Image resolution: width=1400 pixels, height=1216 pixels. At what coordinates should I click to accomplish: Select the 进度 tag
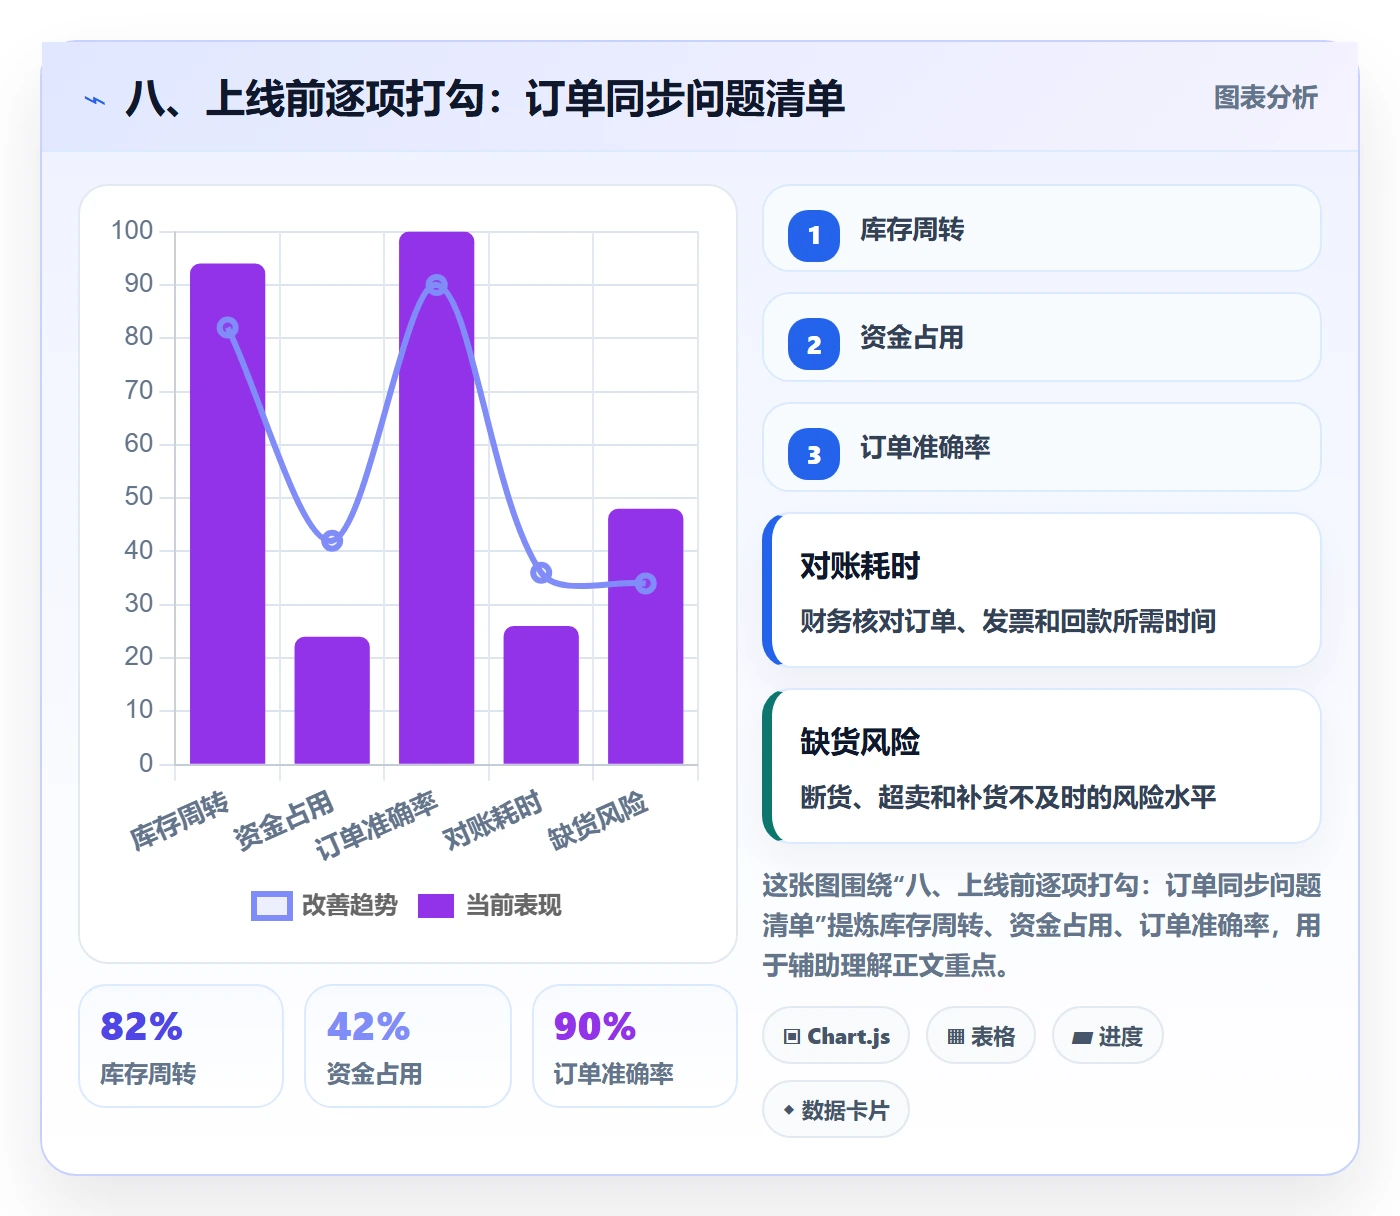point(1108,1036)
